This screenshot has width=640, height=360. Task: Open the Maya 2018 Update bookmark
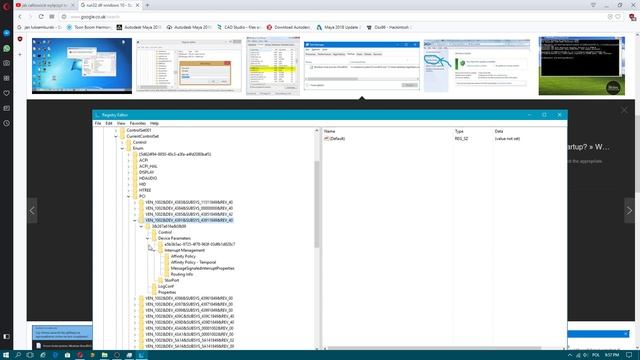click(338, 27)
